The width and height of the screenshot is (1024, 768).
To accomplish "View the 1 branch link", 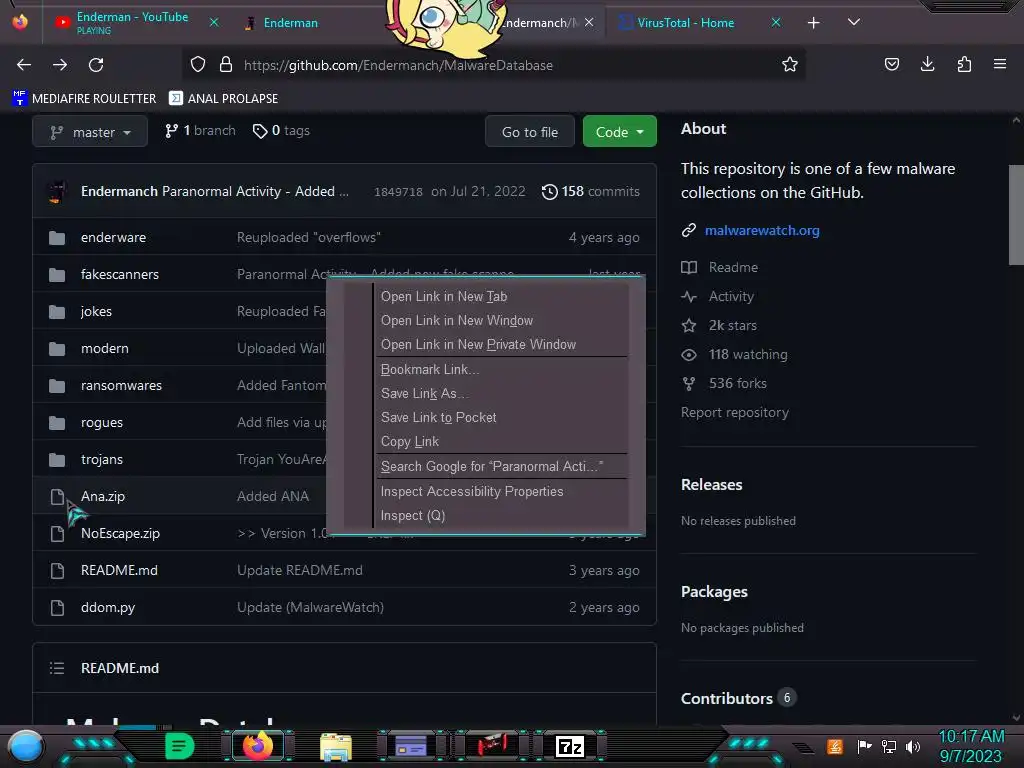I will (200, 131).
